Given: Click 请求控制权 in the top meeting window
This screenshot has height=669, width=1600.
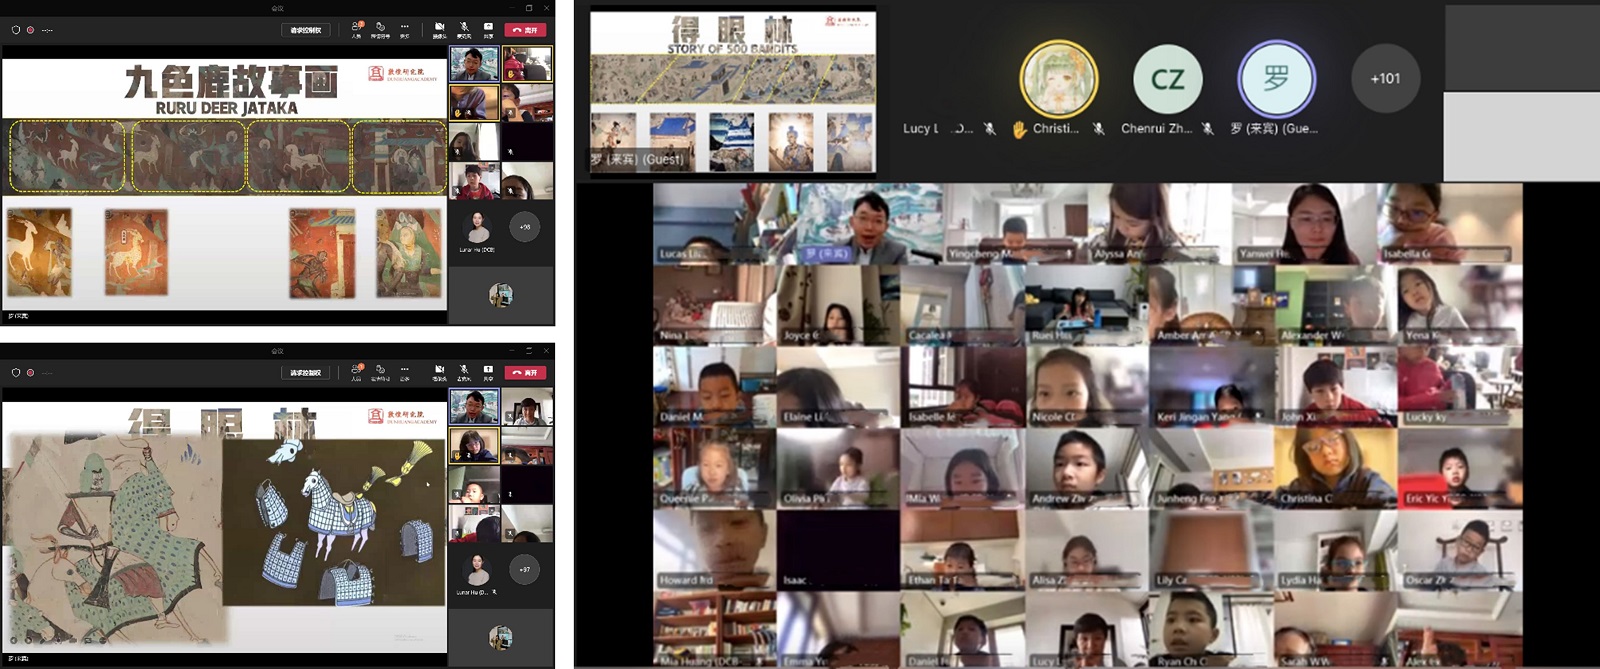Looking at the screenshot, I should click(305, 30).
